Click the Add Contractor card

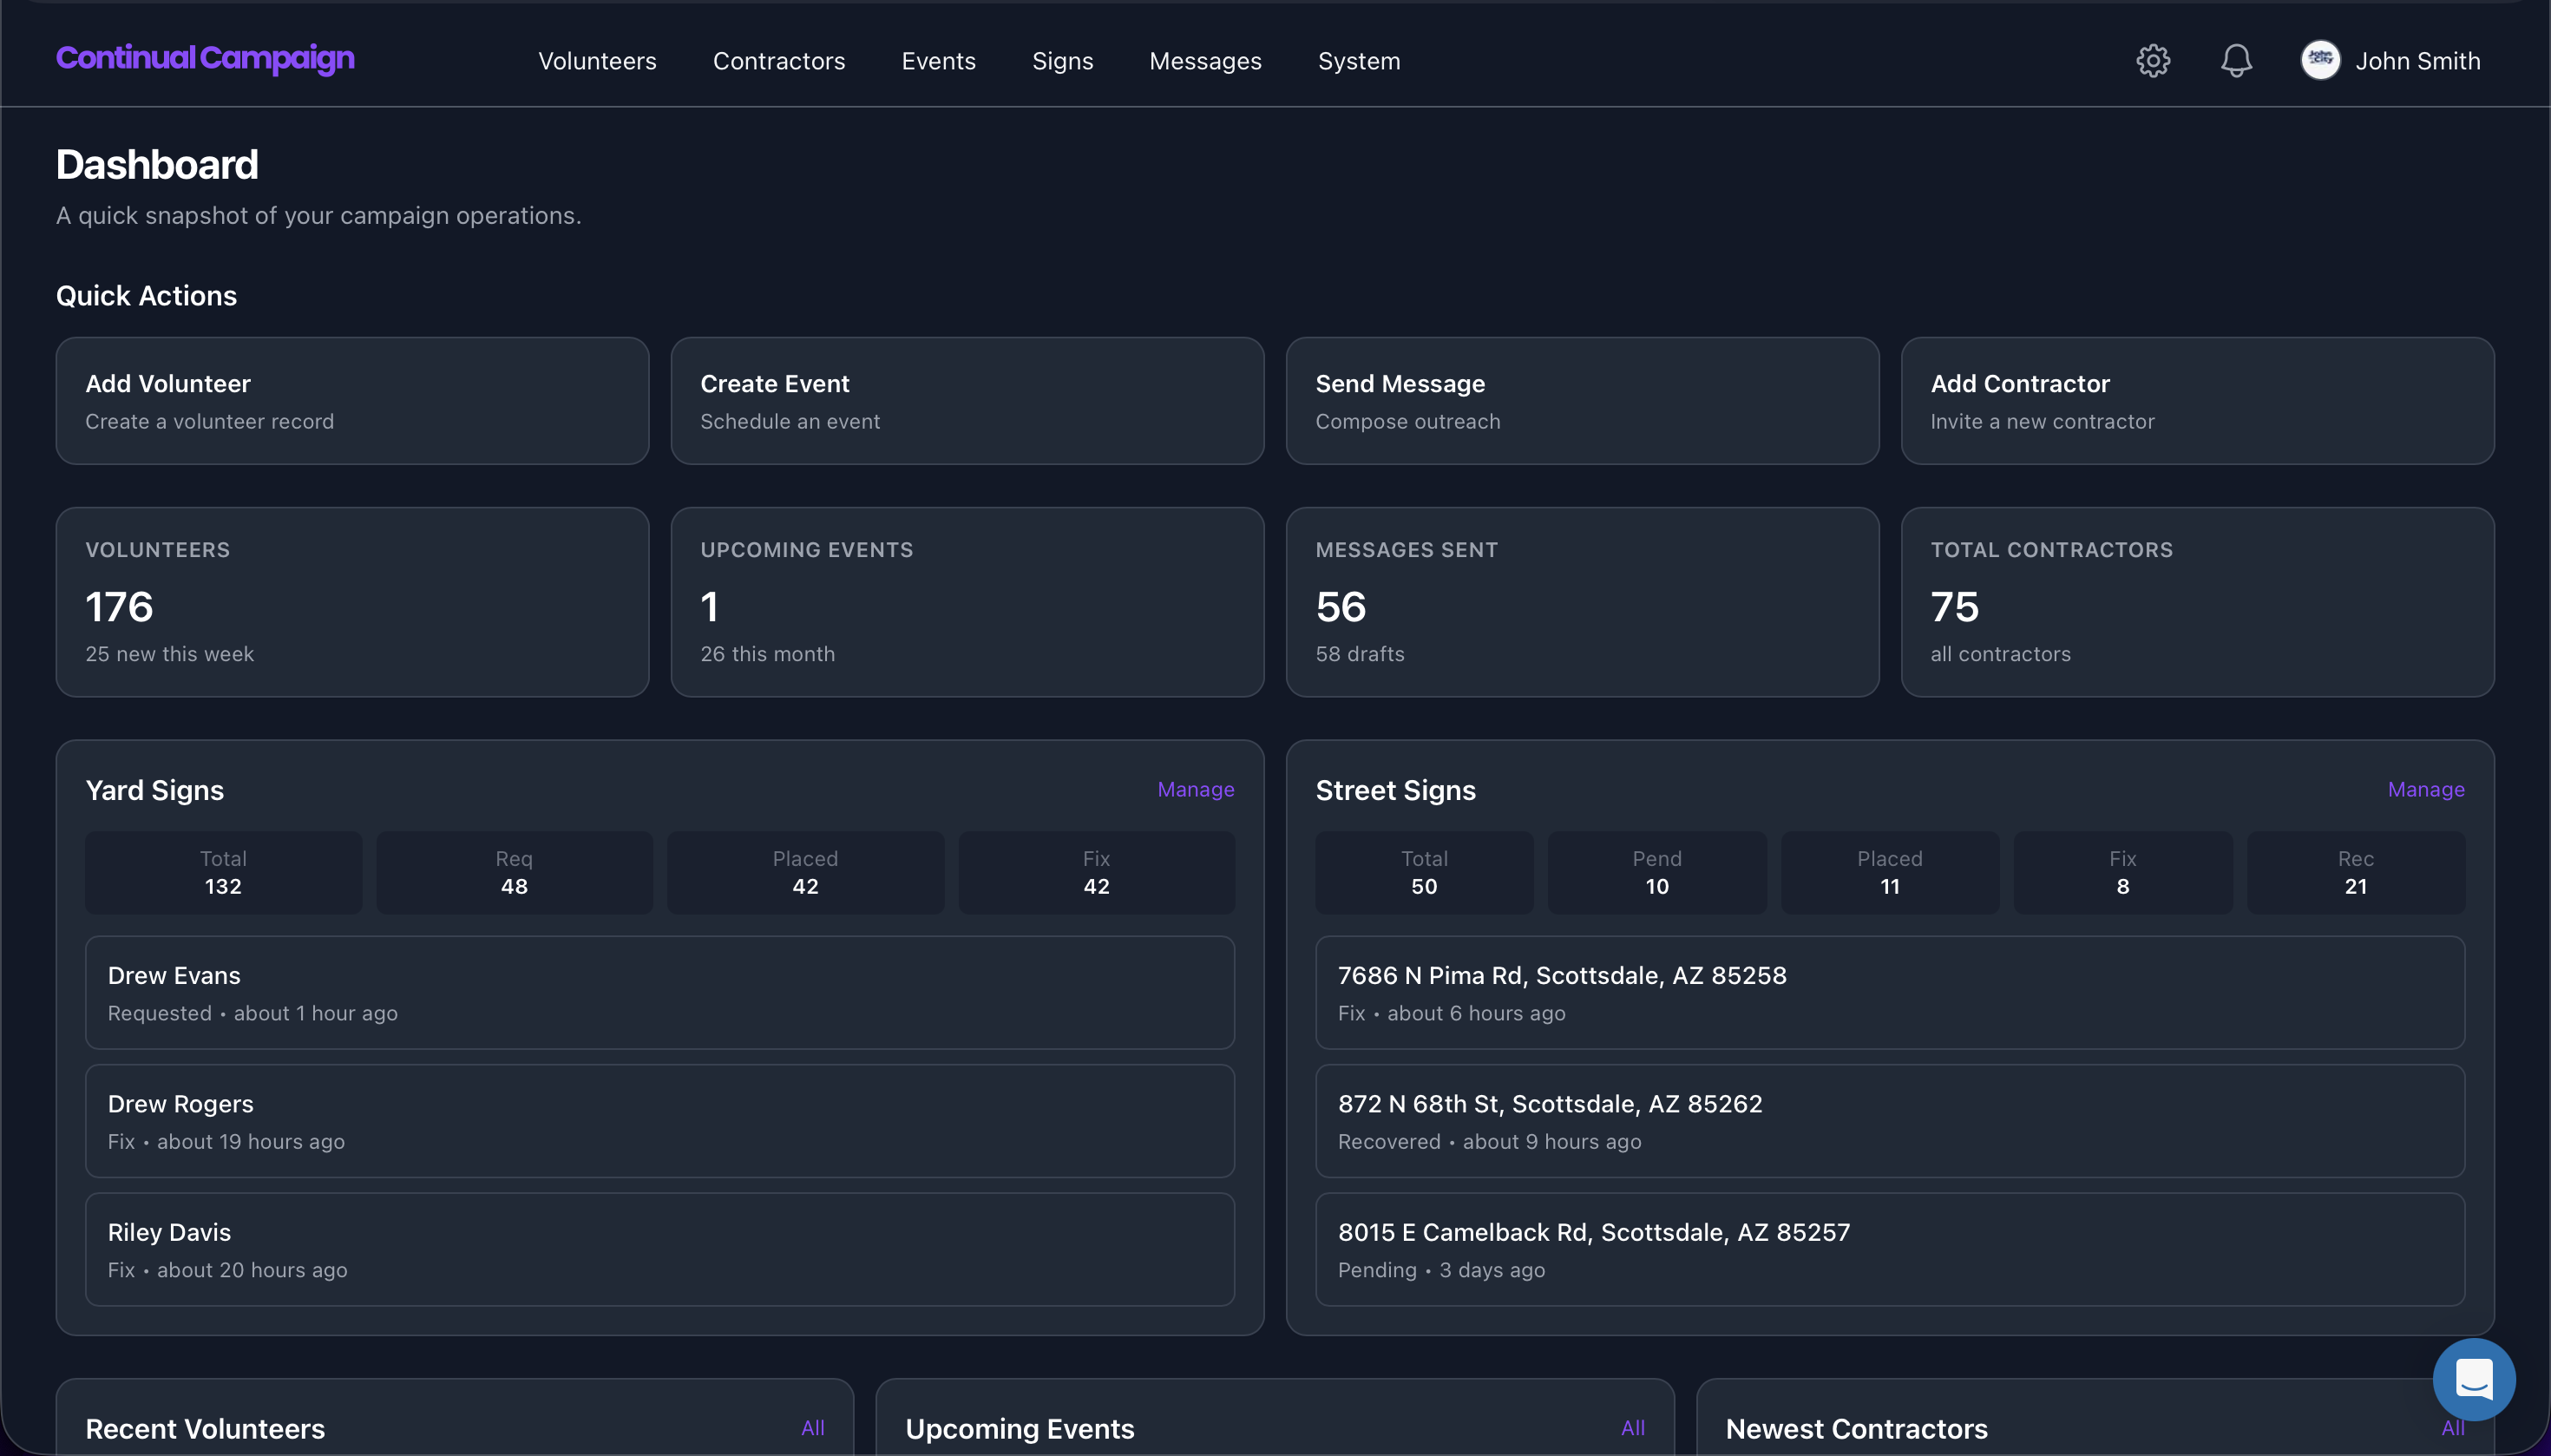2197,400
